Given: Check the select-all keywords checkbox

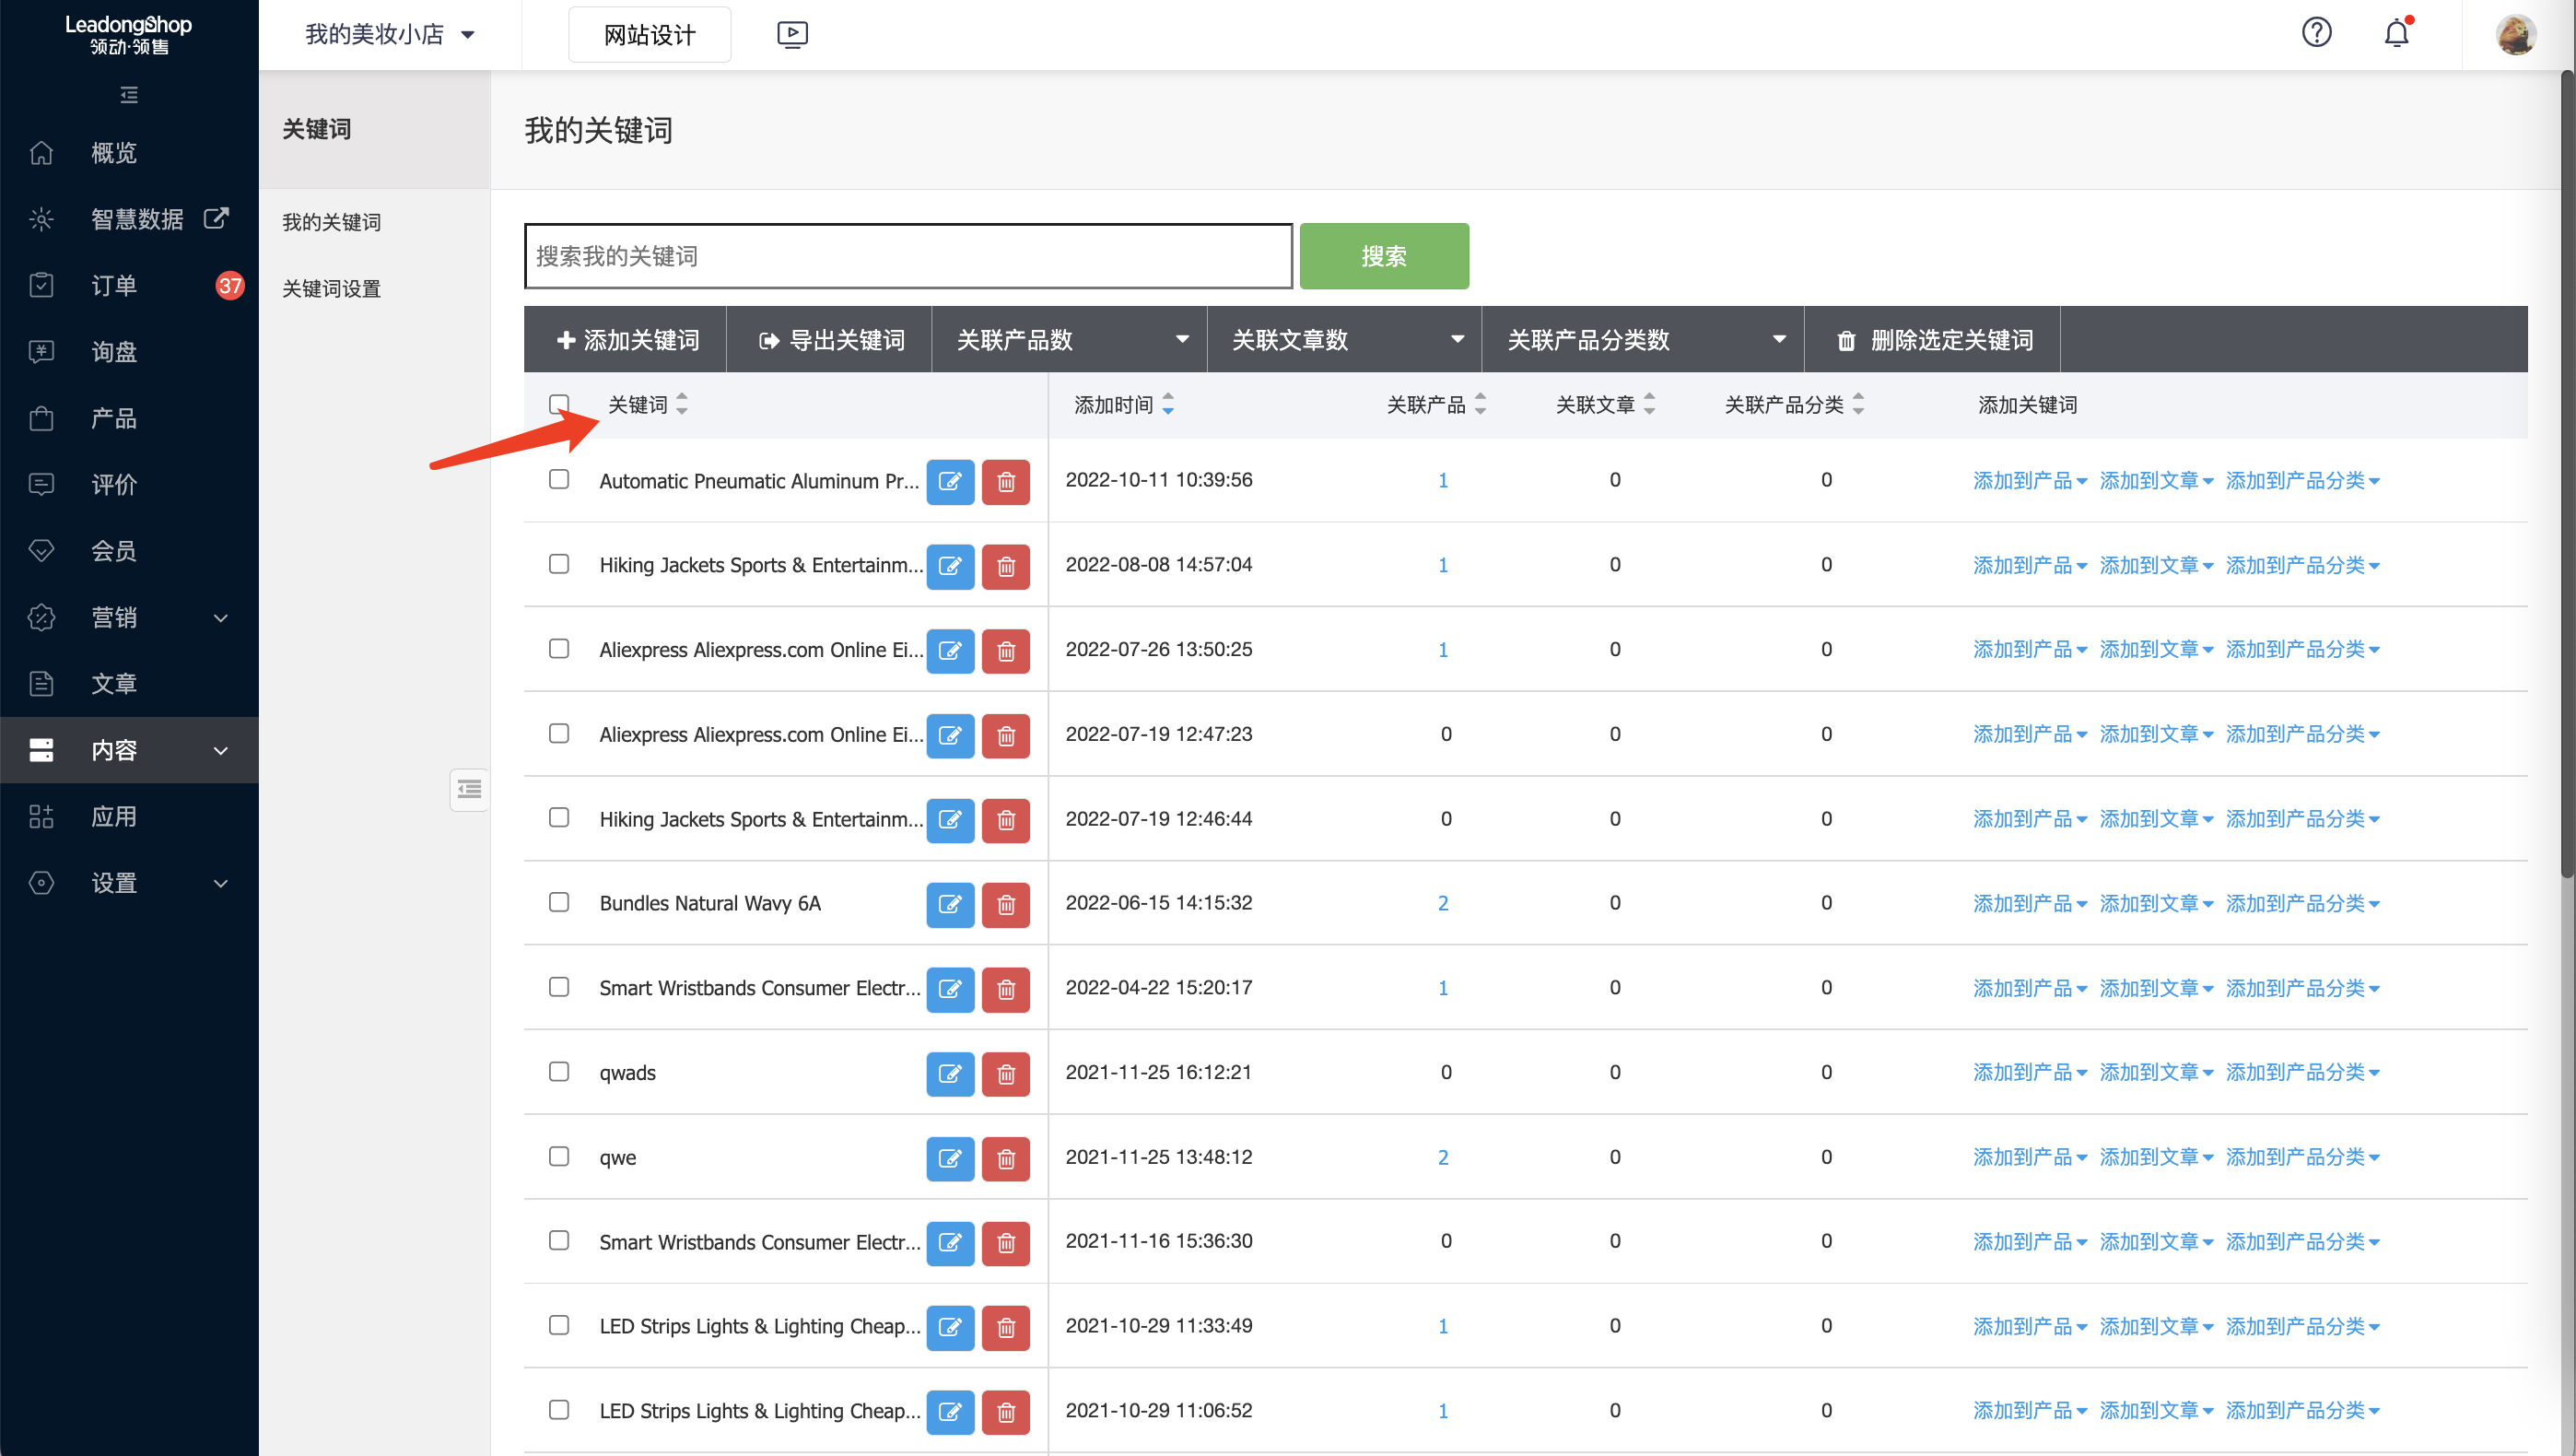Looking at the screenshot, I should tap(559, 404).
